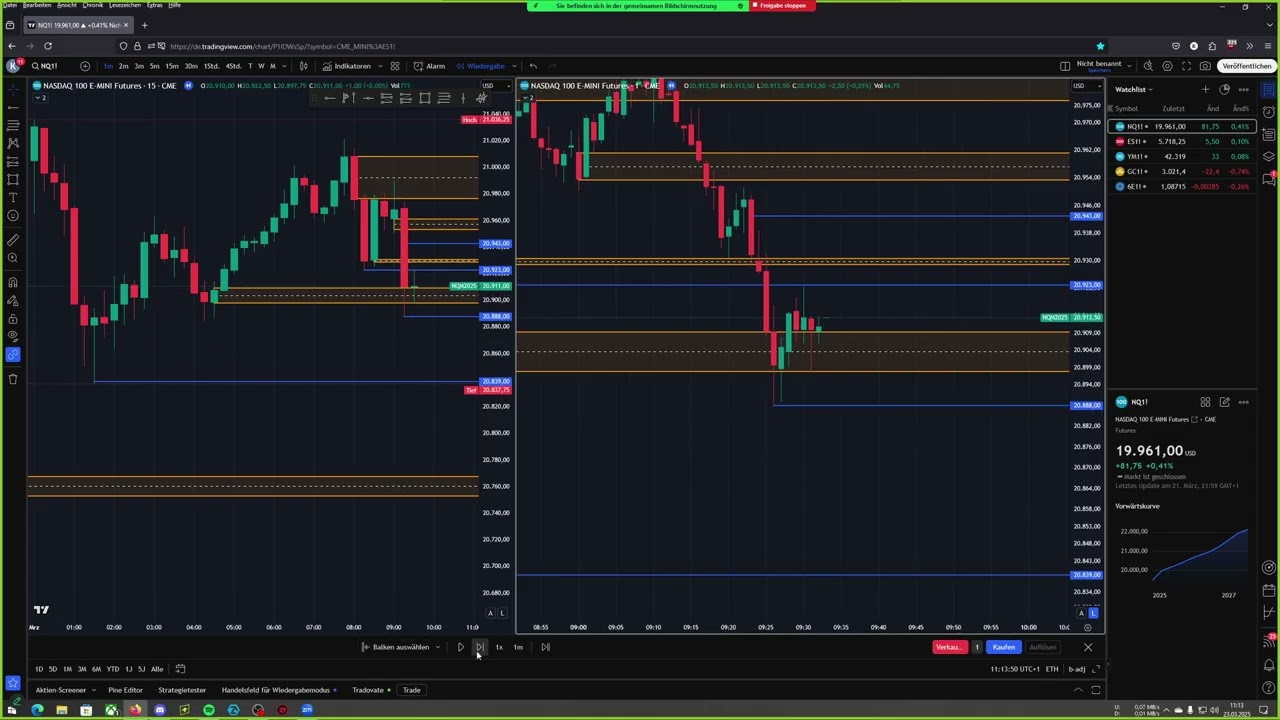Image resolution: width=1280 pixels, height=720 pixels.
Task: Open the quick search icon in the top bar
Action: 1148,66
